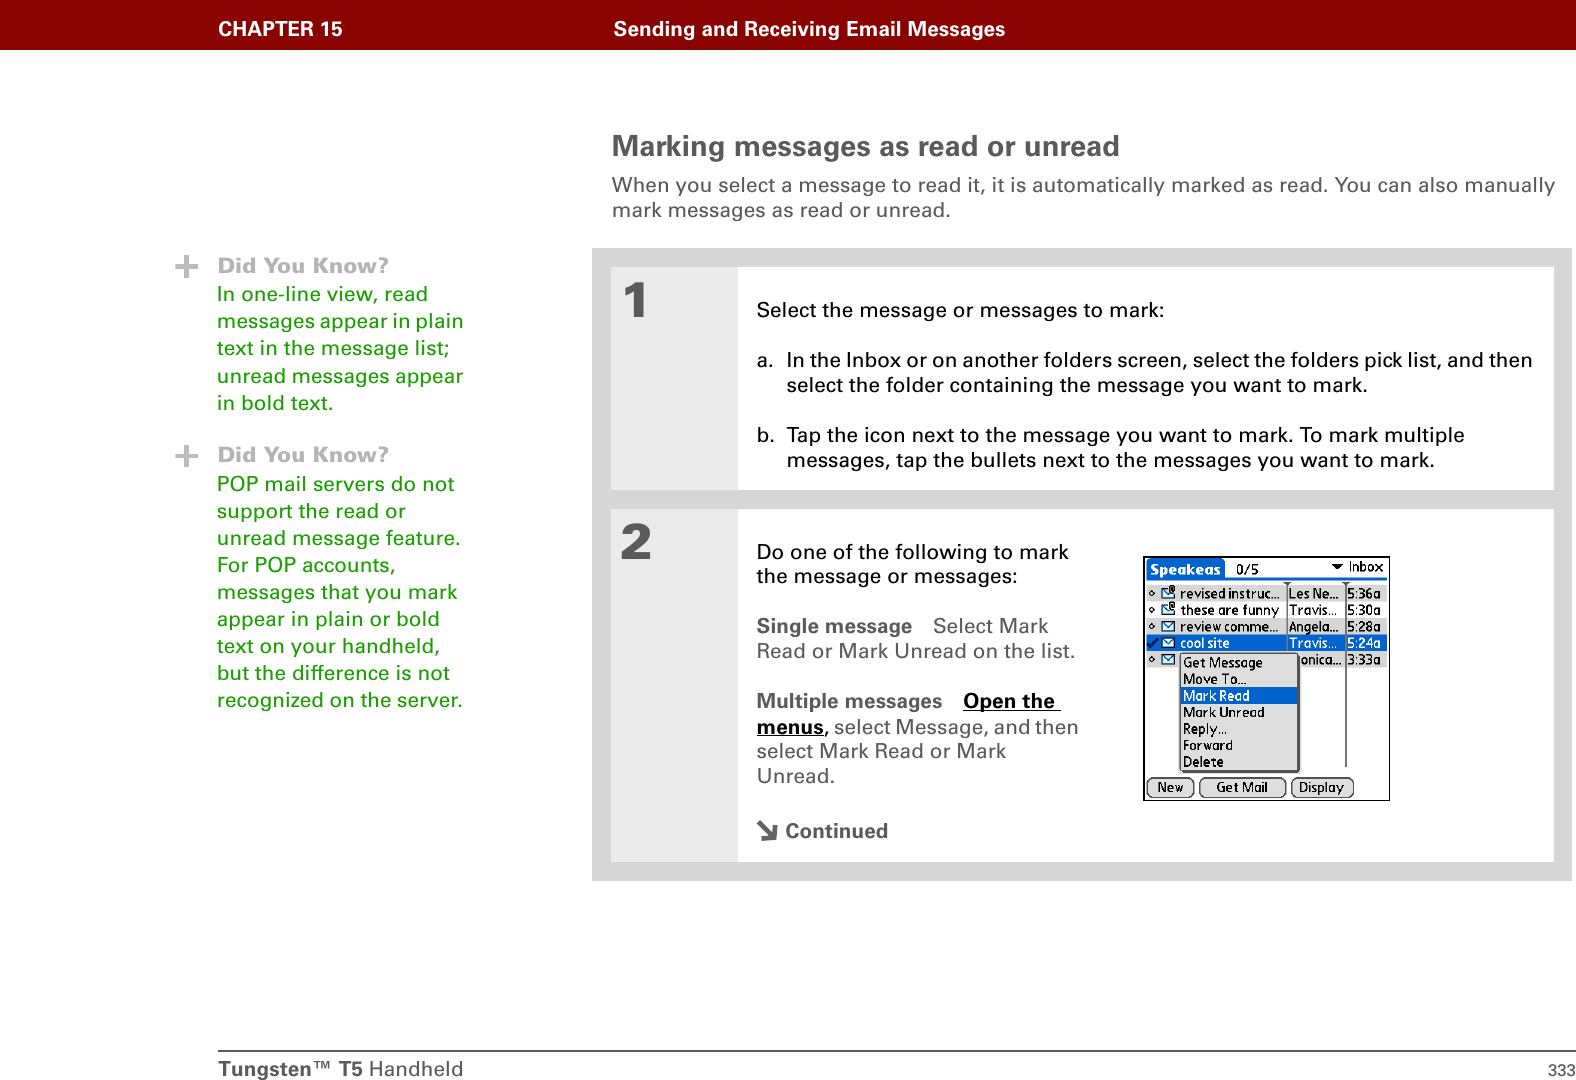
Task: Toggle bullet next to 'revised instruc...' message
Action: click(1152, 593)
